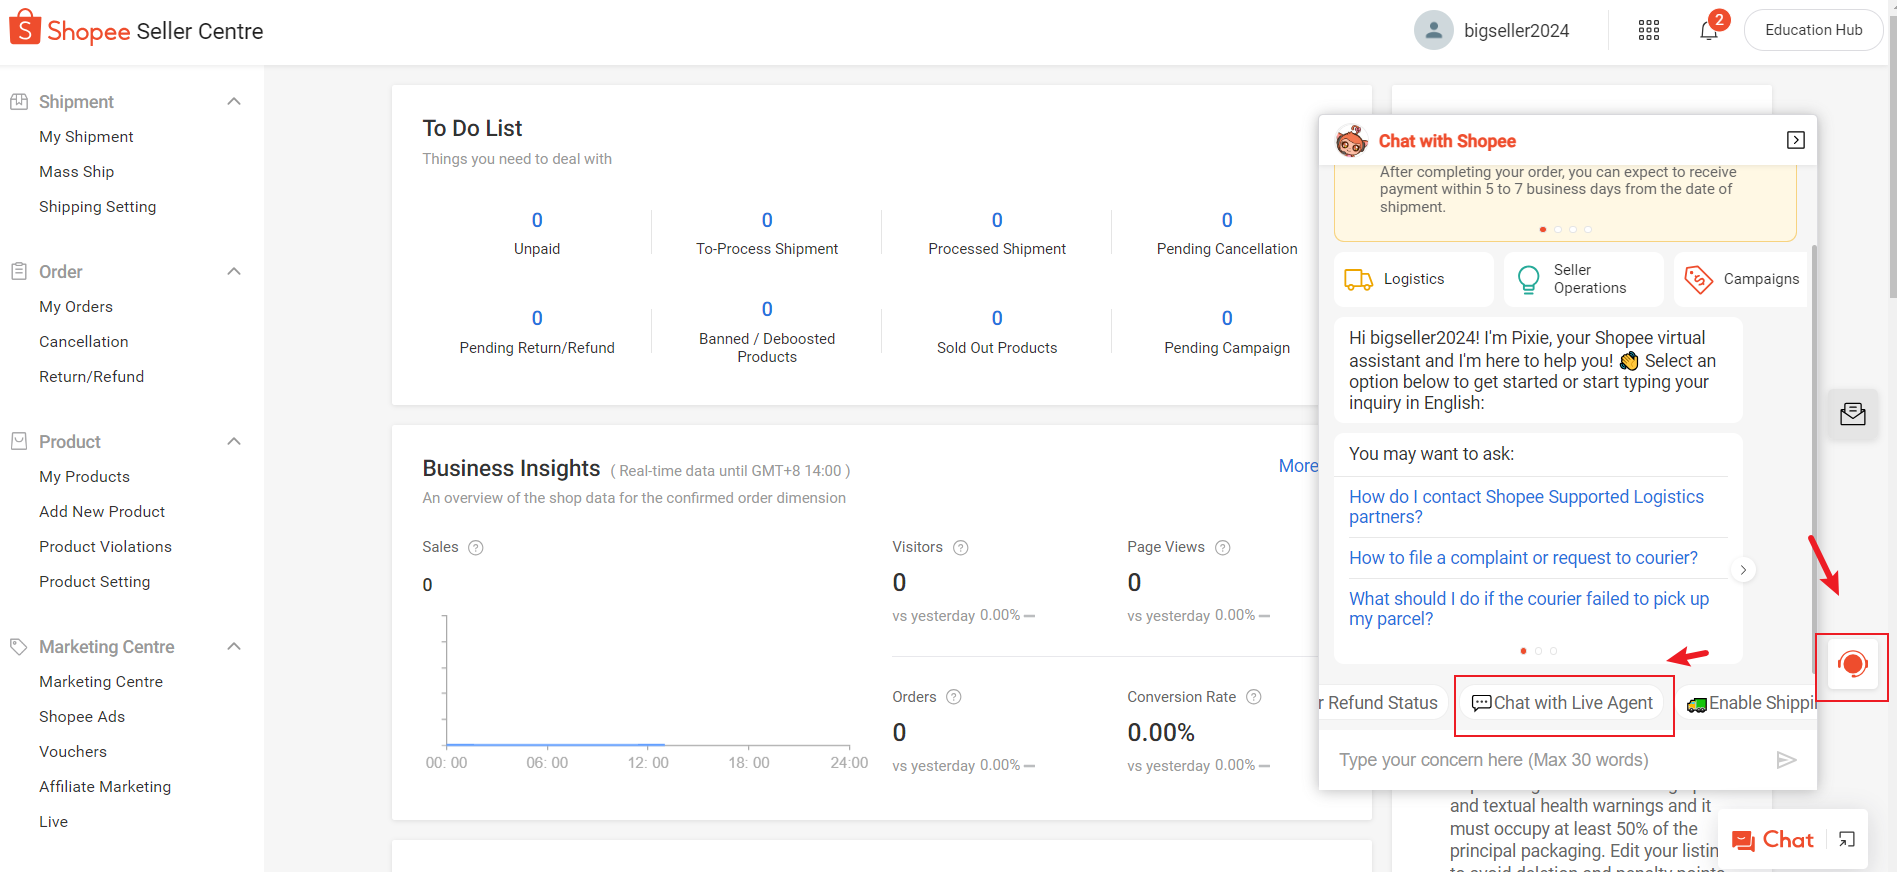This screenshot has height=872, width=1897.
Task: Collapse the Shipment sidebar section
Action: (234, 102)
